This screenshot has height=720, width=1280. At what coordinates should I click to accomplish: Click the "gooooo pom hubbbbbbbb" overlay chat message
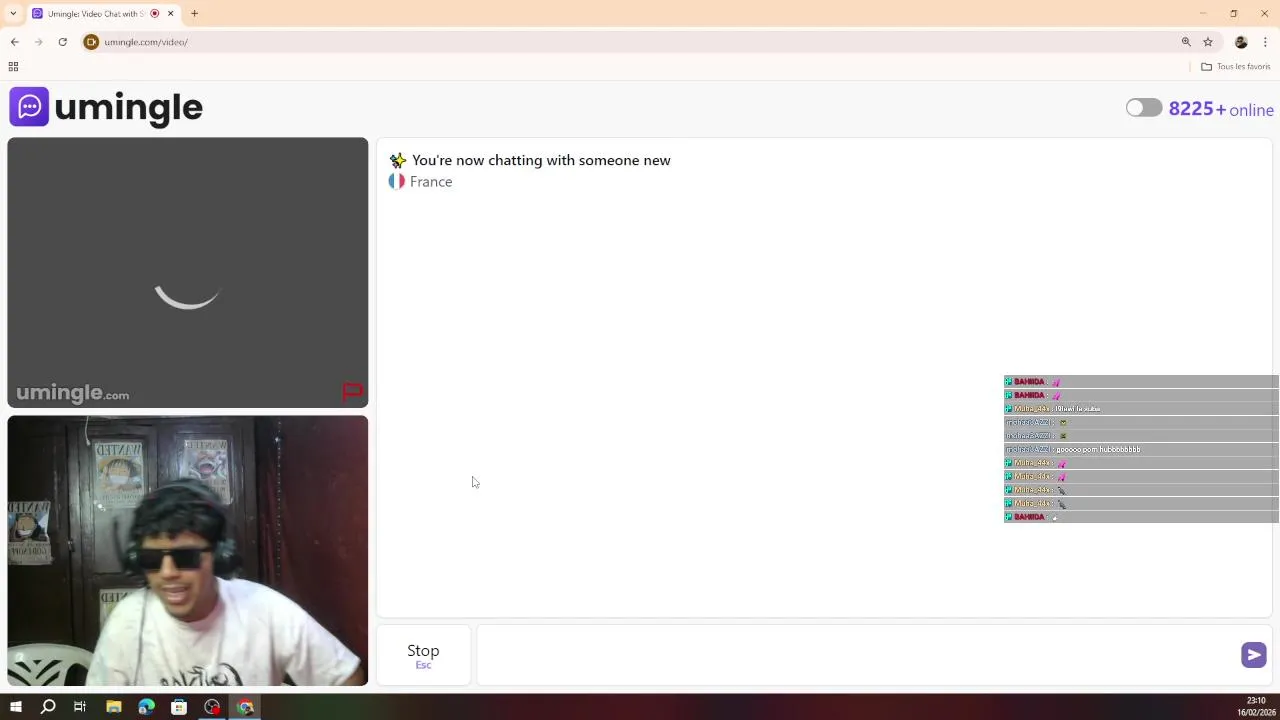1098,450
